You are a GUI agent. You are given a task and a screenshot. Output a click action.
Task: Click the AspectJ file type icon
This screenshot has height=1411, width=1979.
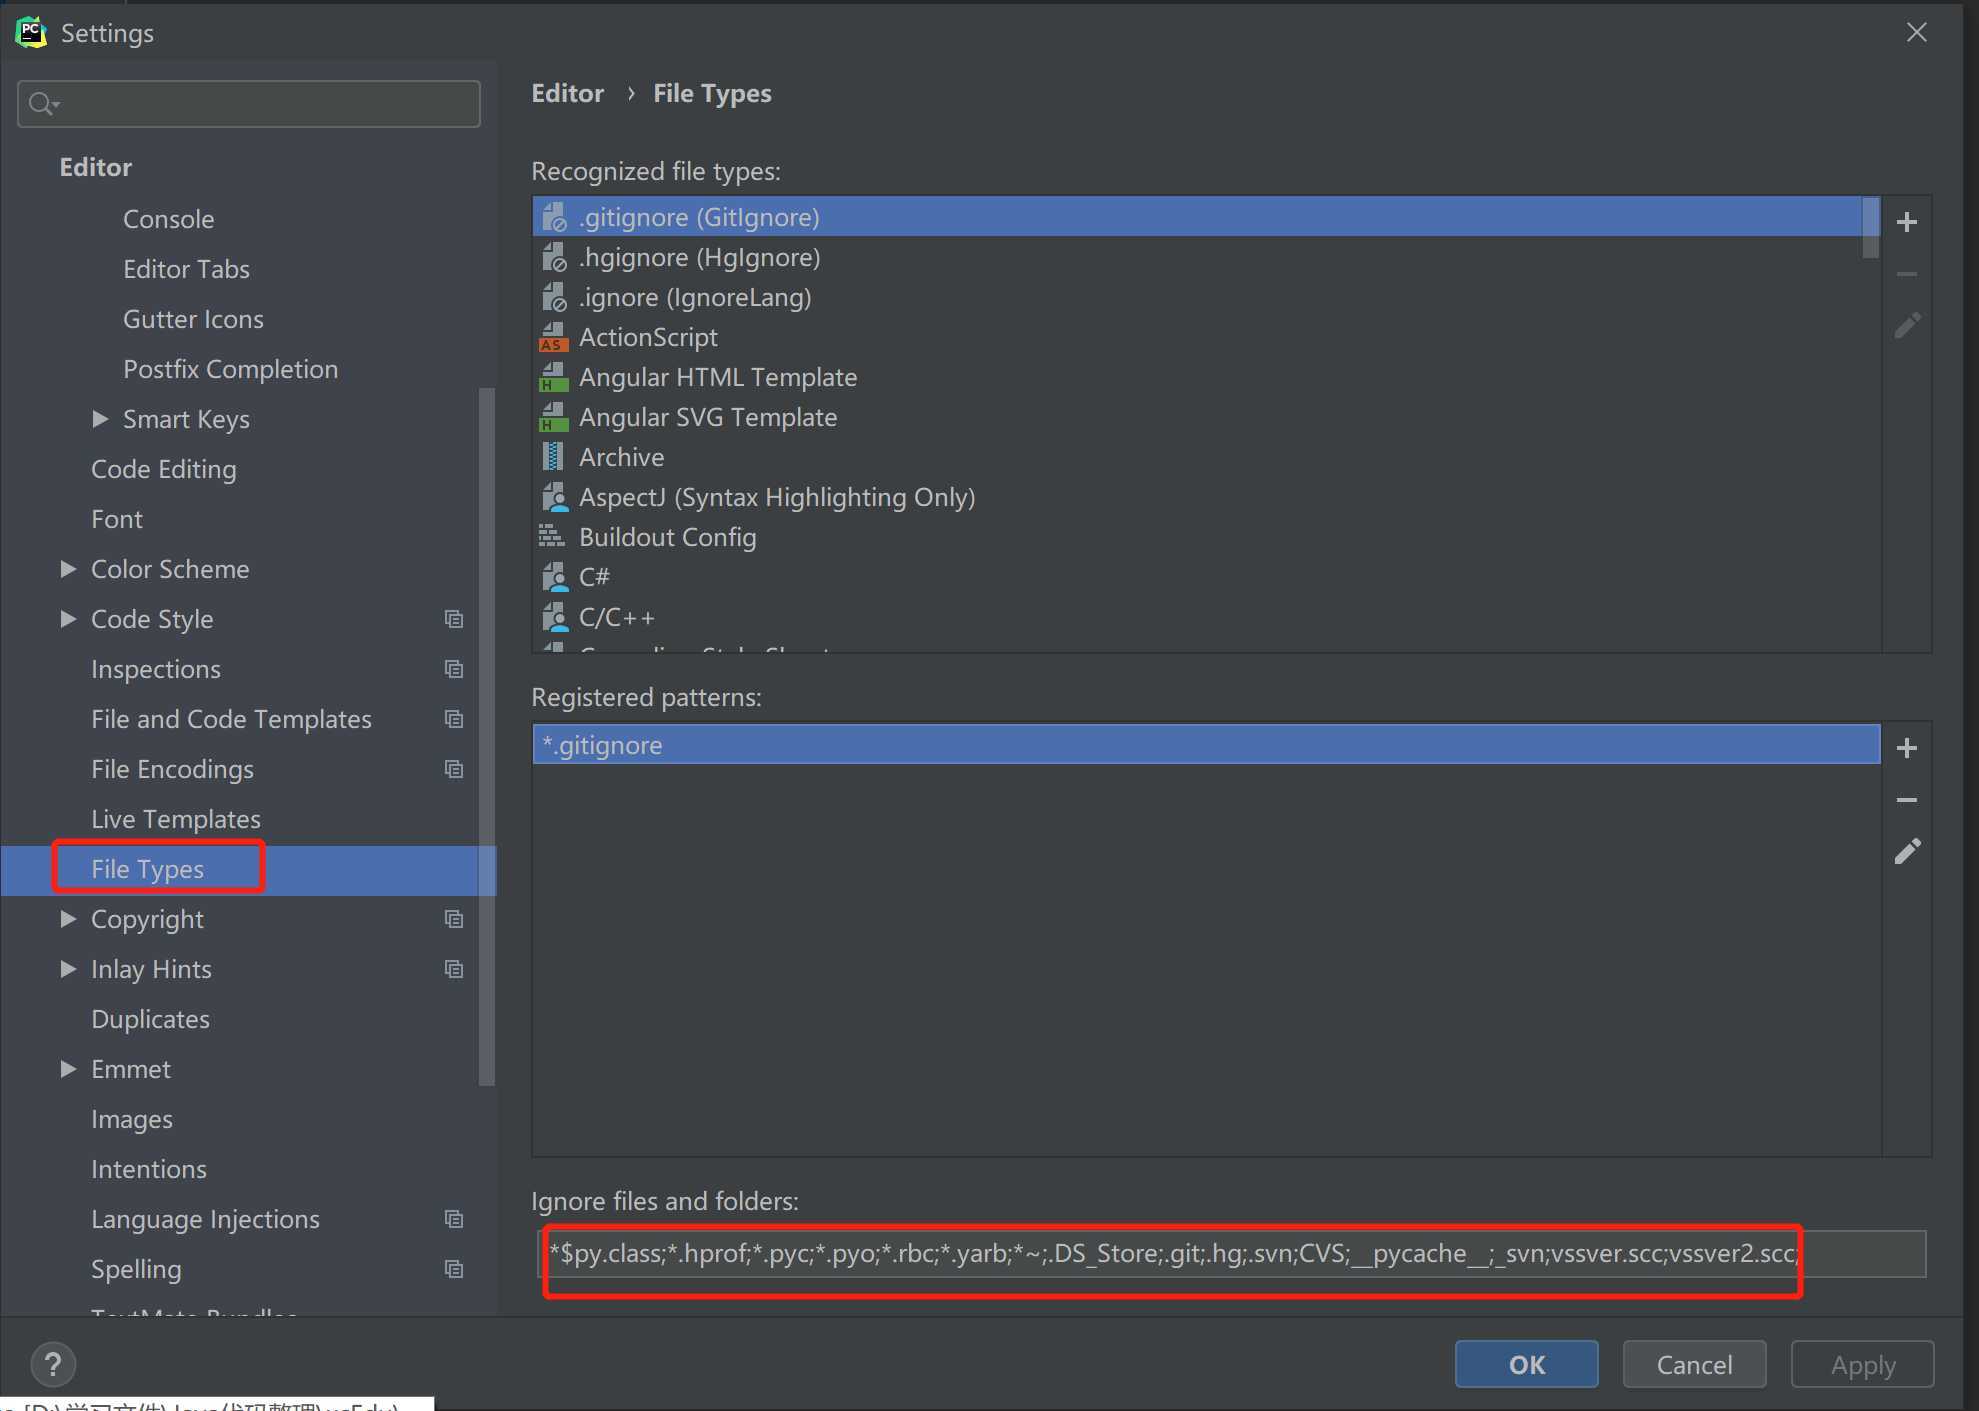[554, 497]
